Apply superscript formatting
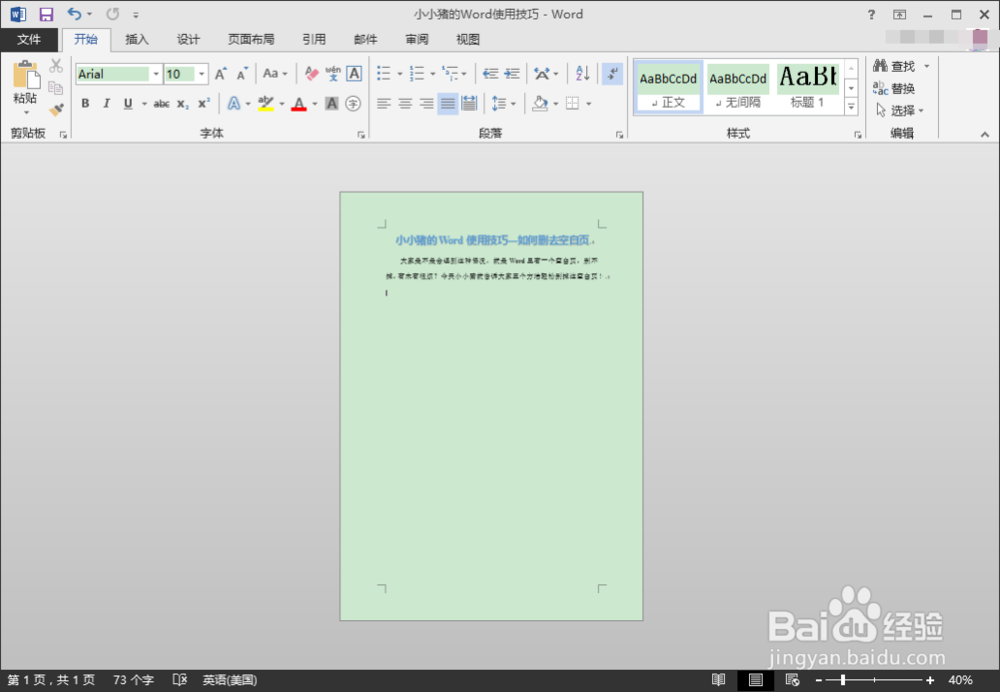Viewport: 1000px width, 692px height. point(203,103)
